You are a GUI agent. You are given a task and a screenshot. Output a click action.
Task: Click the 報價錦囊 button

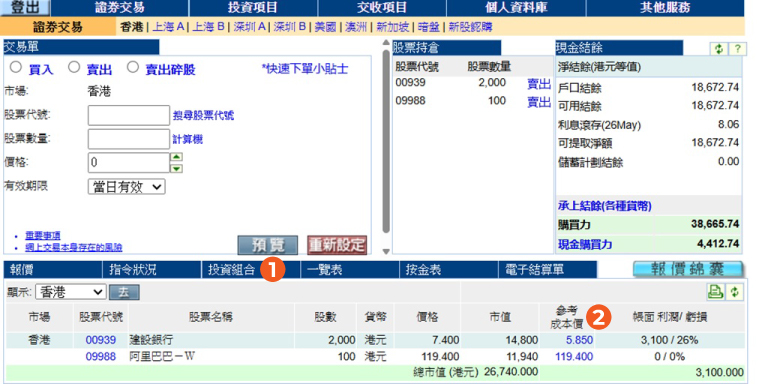(x=688, y=269)
